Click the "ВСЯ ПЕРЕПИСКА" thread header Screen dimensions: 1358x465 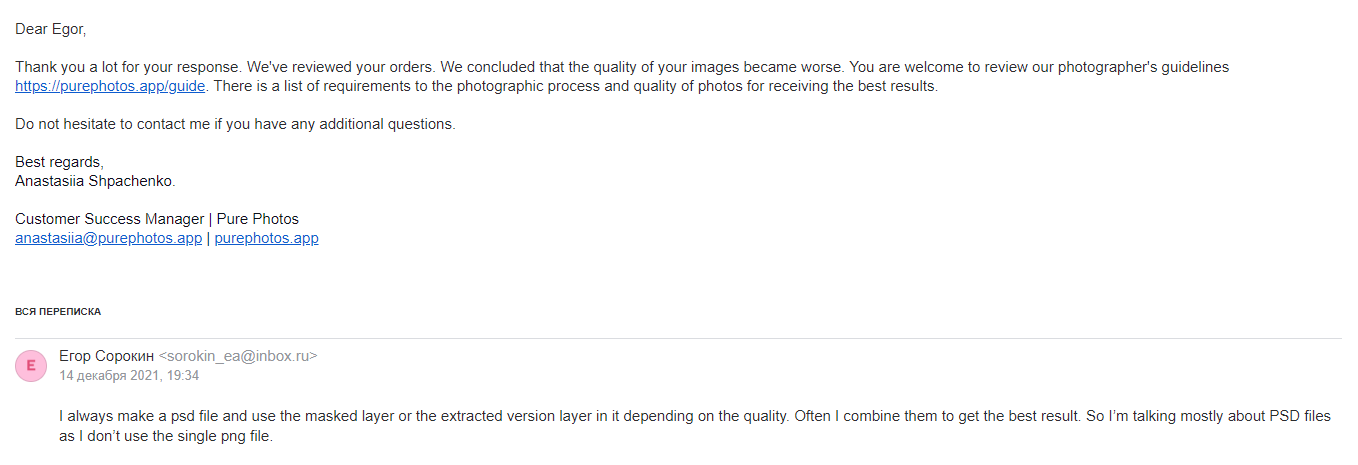(x=58, y=312)
